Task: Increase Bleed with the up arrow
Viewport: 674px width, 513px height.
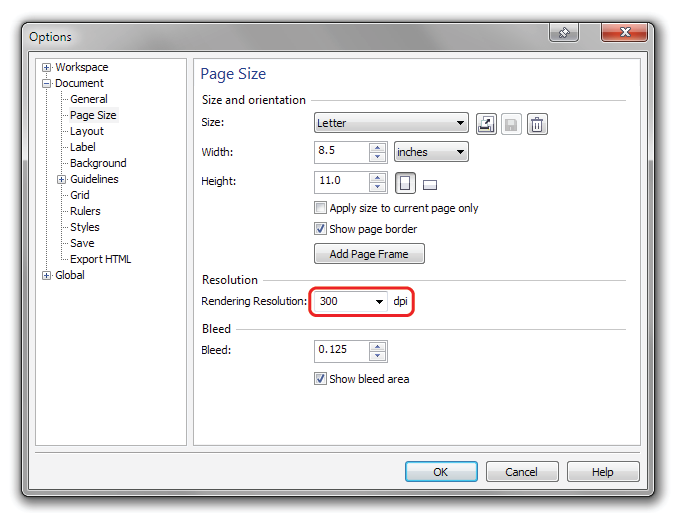Action: click(377, 347)
